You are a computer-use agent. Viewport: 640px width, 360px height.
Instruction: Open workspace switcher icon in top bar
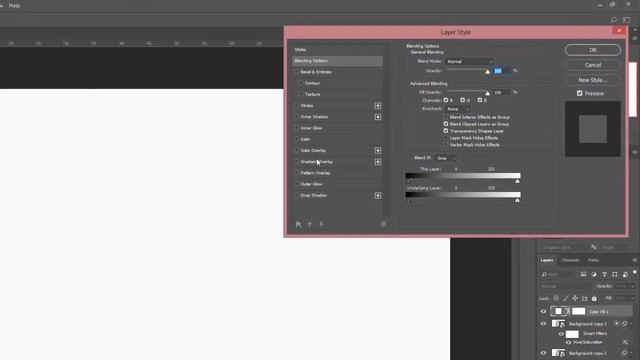coord(627,20)
